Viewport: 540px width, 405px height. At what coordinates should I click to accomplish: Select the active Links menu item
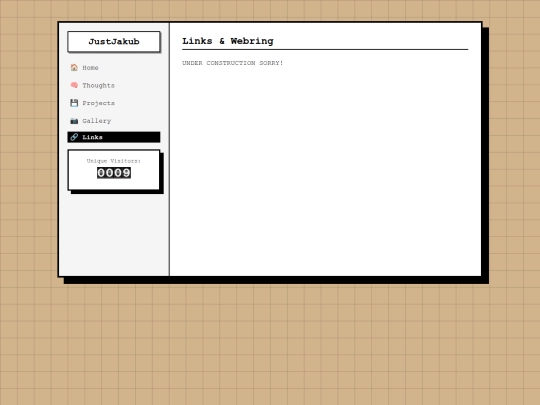[114, 137]
